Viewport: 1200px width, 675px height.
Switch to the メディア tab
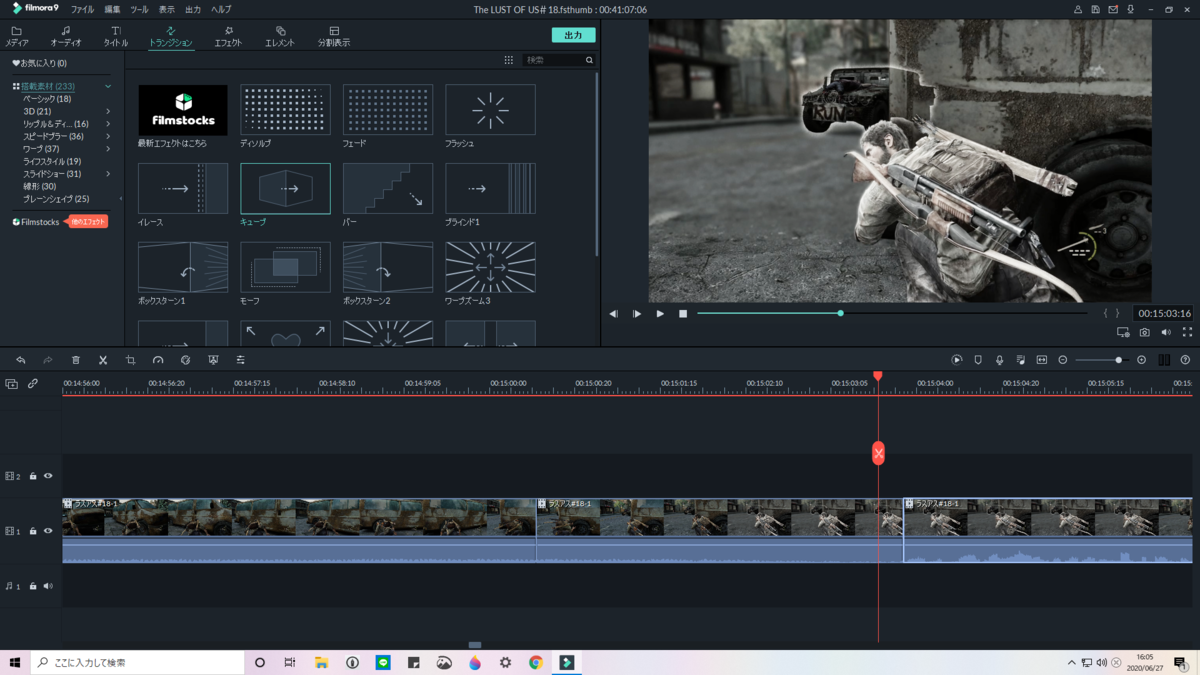tap(17, 37)
